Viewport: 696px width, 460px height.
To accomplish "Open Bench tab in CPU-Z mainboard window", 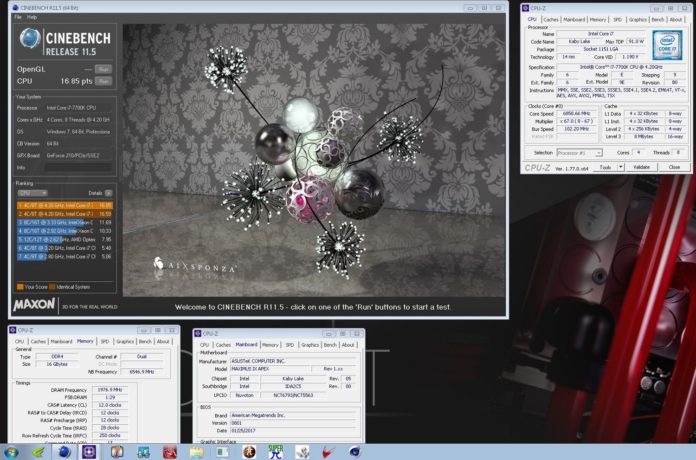I will [x=330, y=345].
